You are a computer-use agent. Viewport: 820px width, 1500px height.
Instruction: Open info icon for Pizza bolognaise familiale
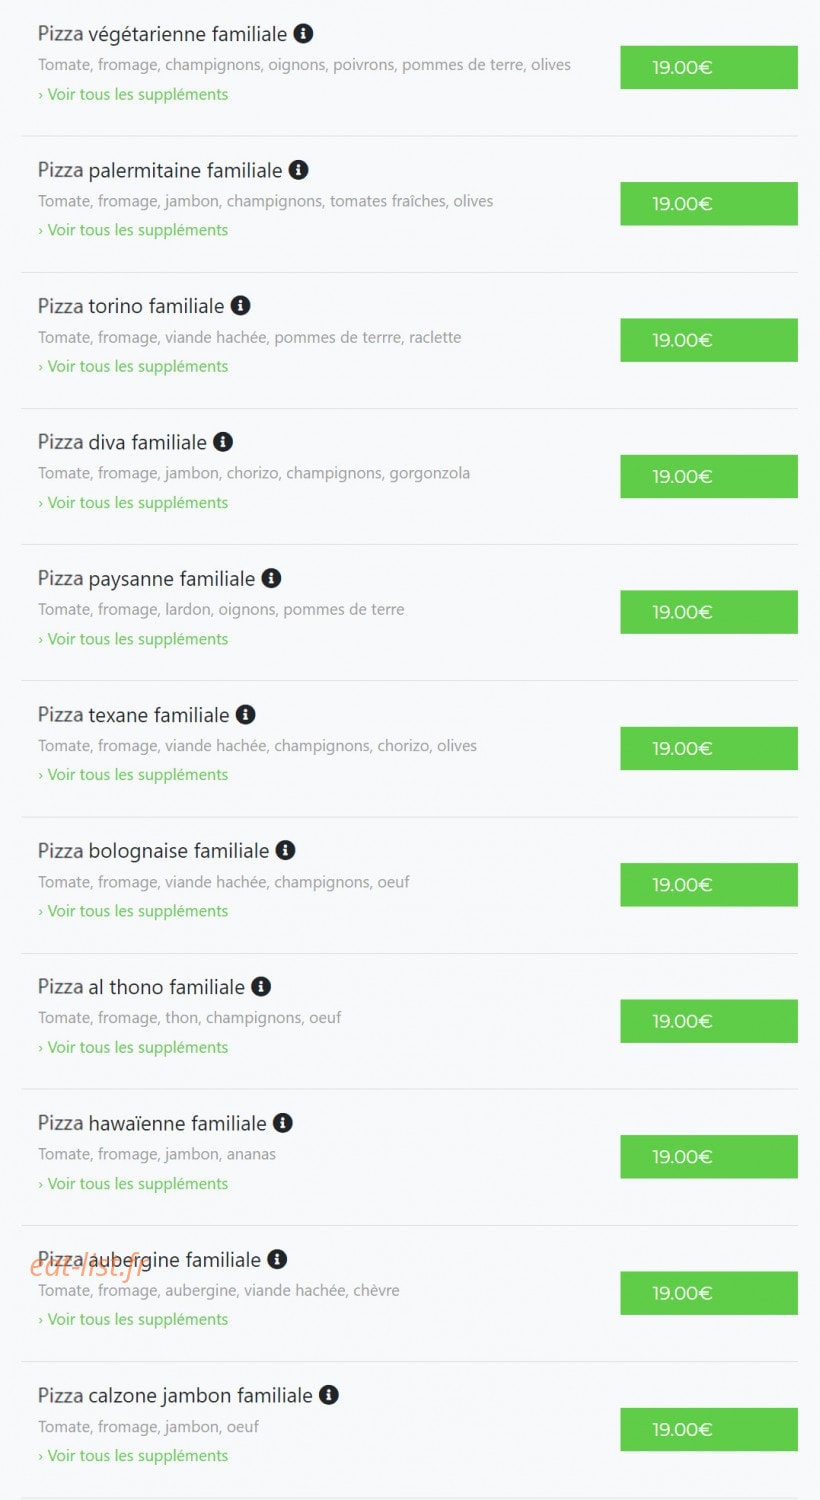[285, 850]
